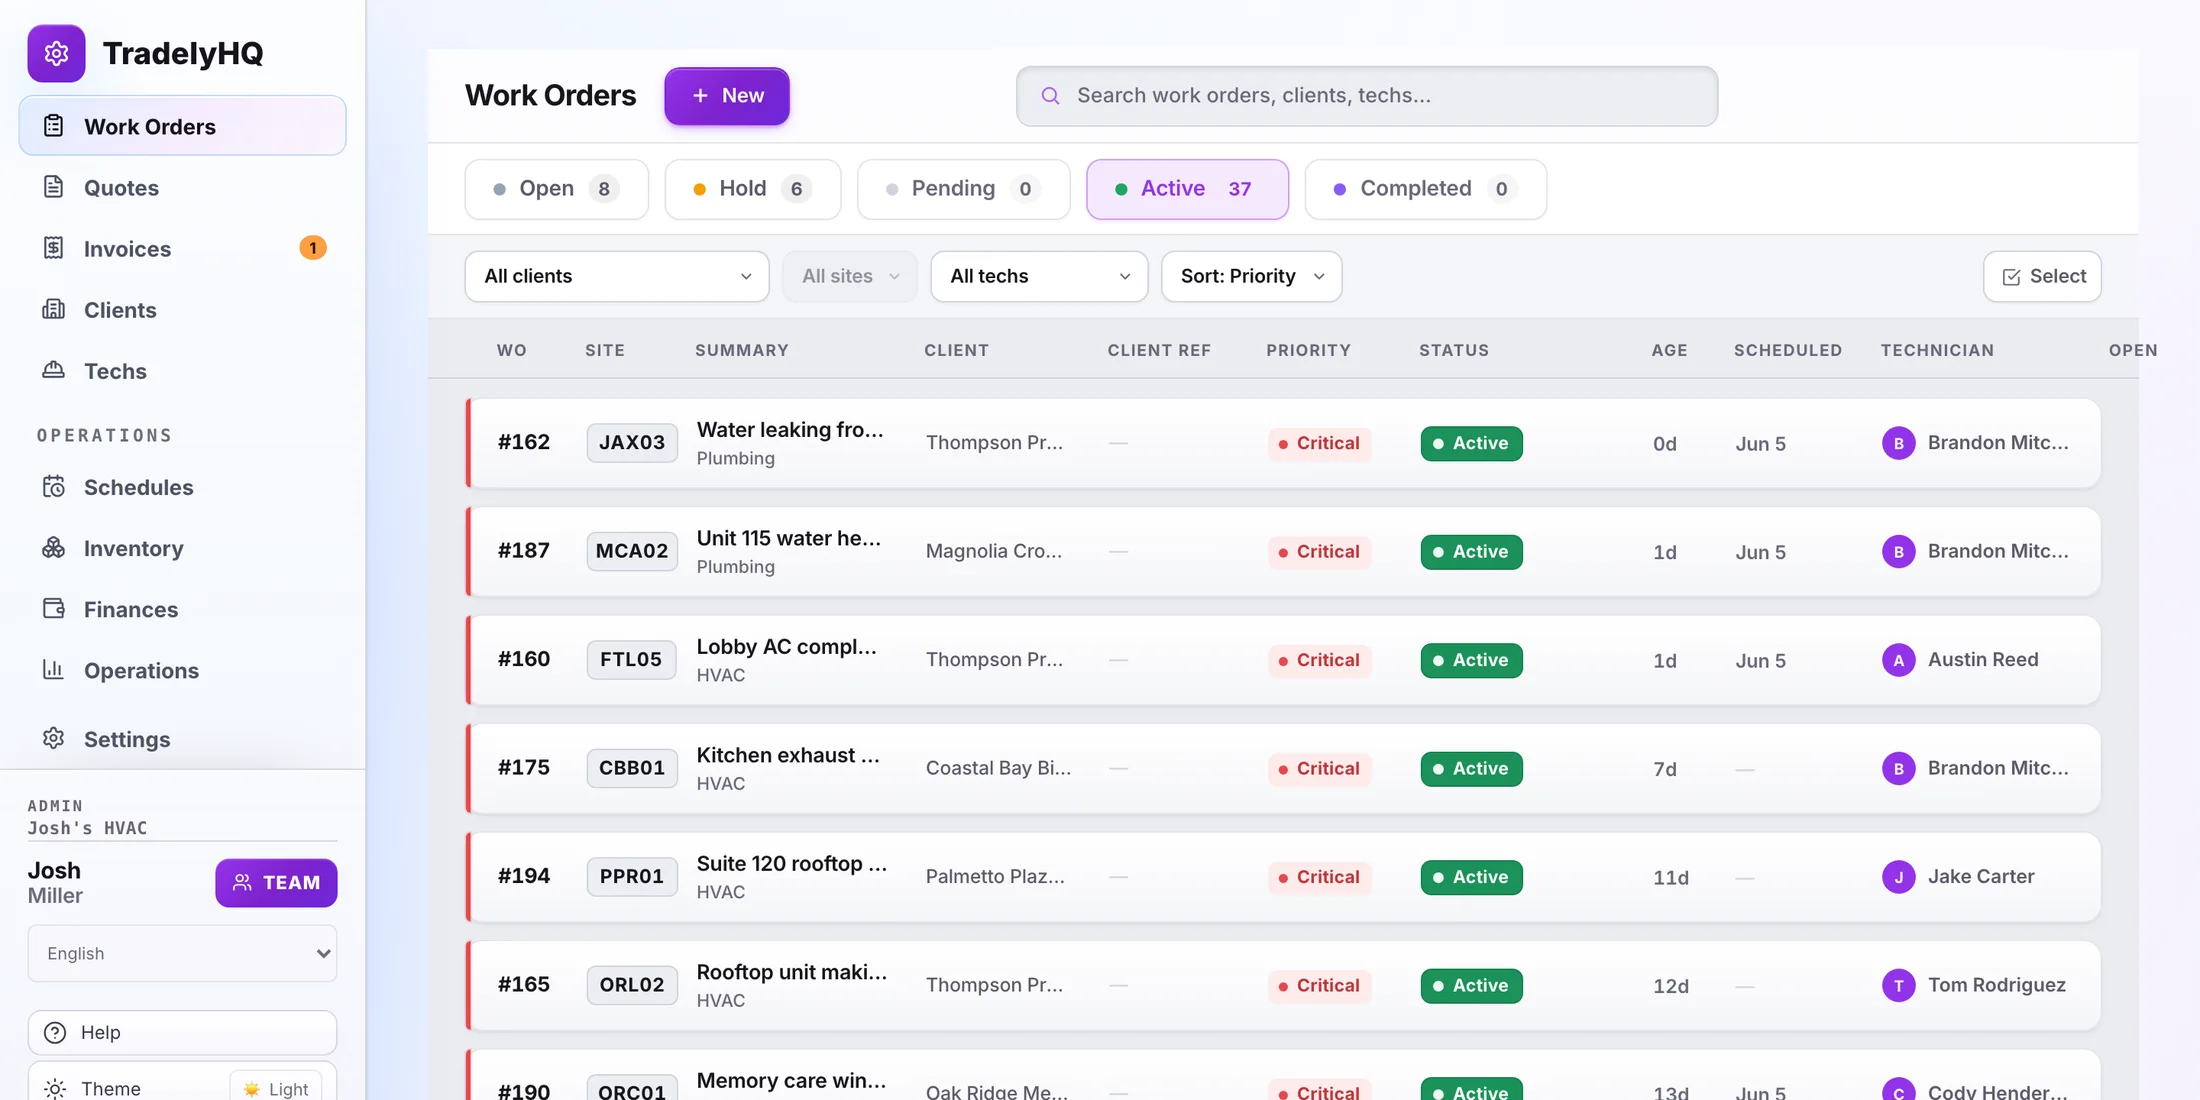Open the Quotes page
Screen dimensions: 2200x1100
[x=182, y=187]
